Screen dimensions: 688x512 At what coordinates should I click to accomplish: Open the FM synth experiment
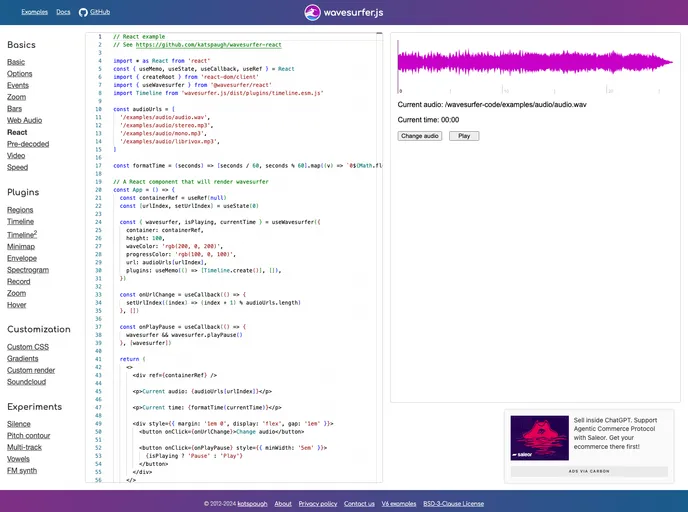22,471
